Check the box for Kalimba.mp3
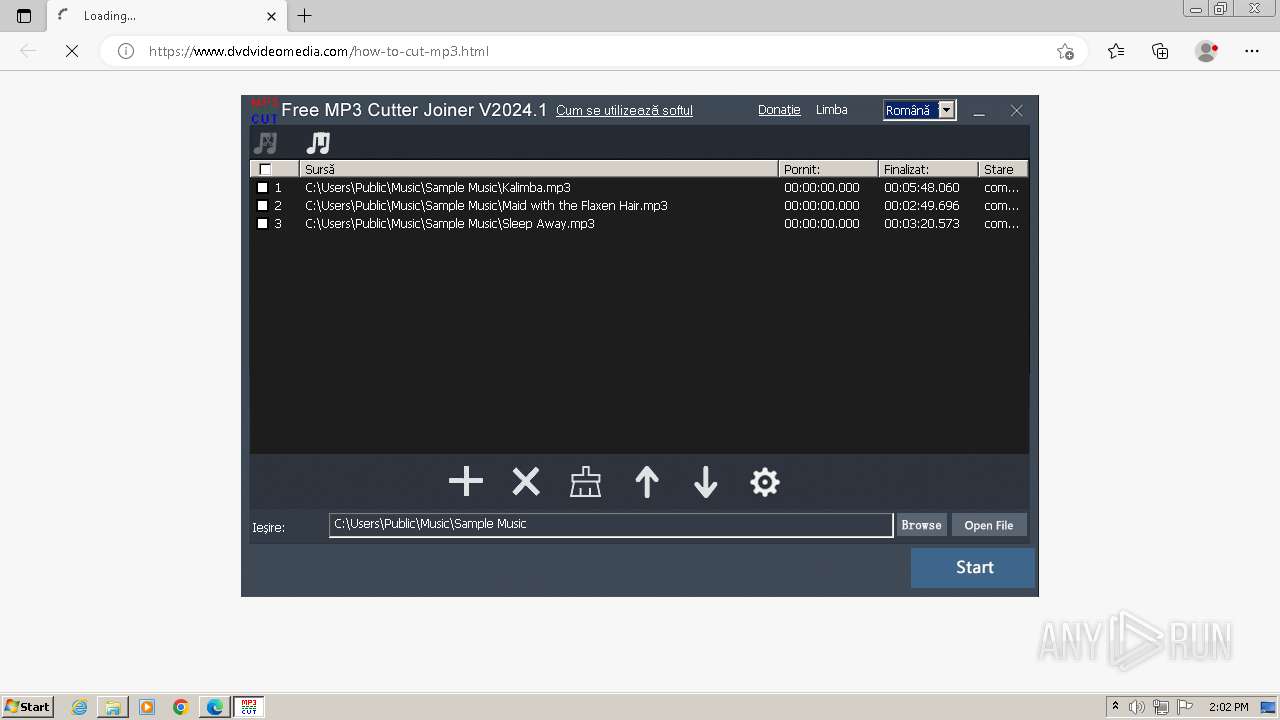 tap(263, 187)
